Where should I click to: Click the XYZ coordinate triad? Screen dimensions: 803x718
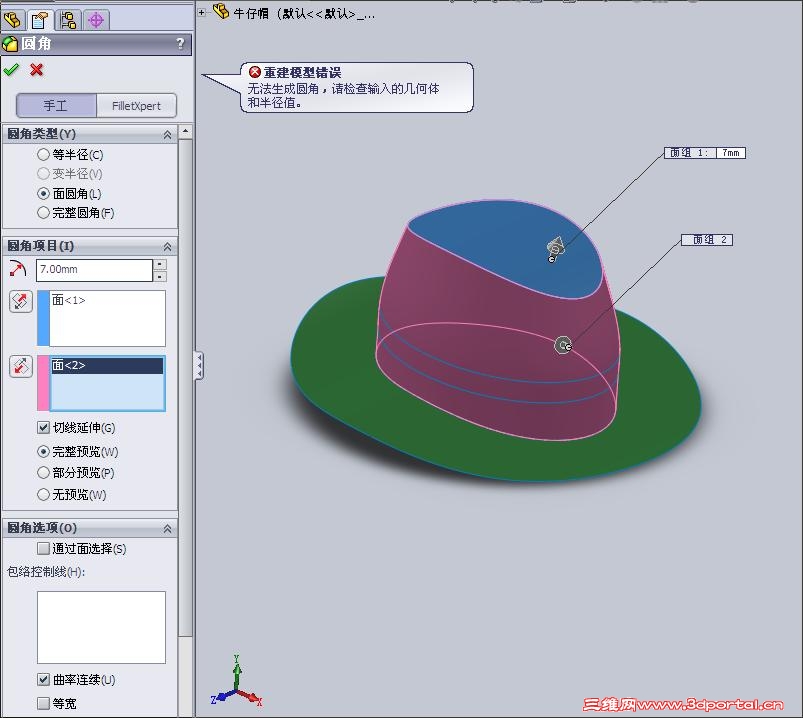coord(237,682)
